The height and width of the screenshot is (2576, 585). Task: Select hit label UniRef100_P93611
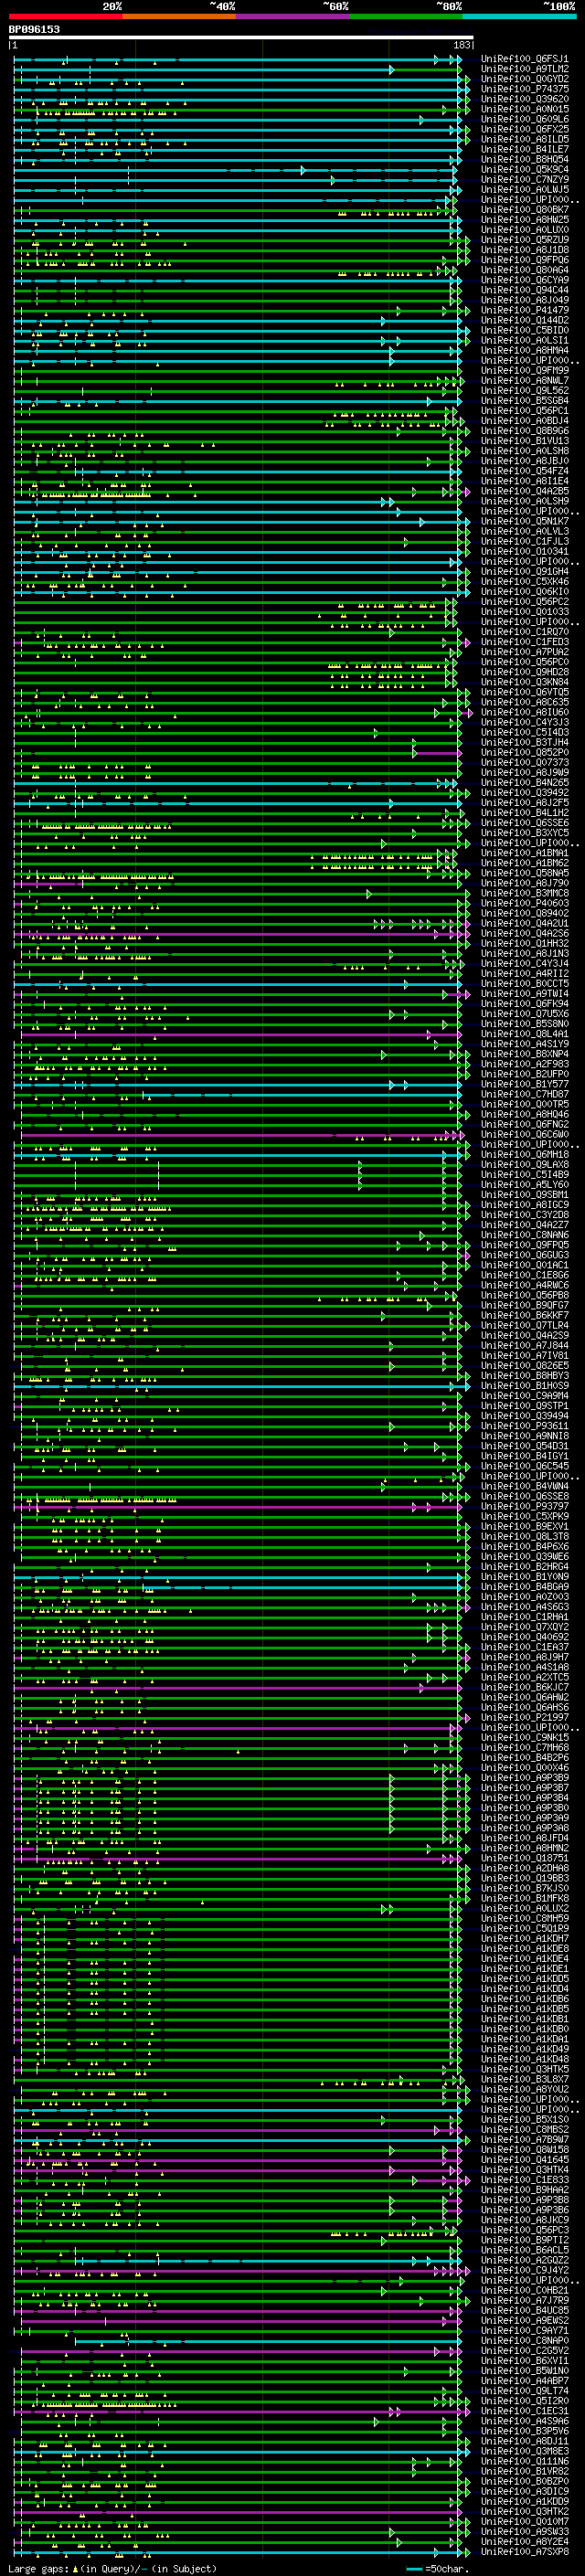click(x=525, y=1426)
